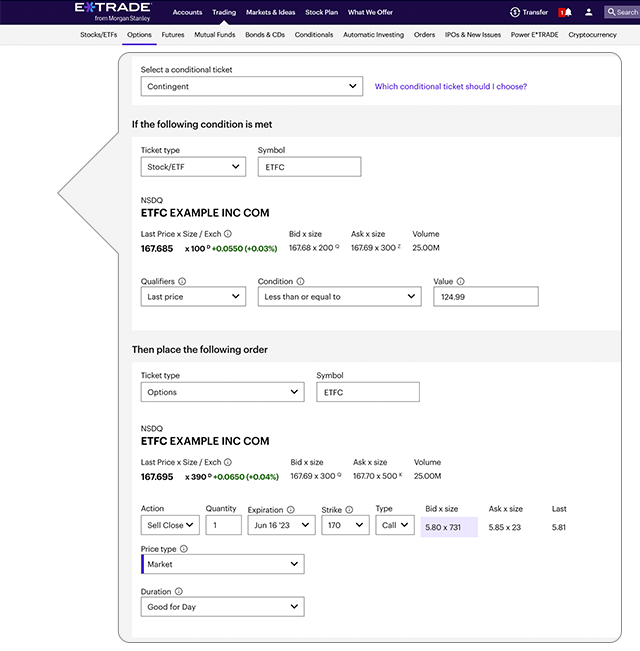Click info icon next to Price type
The height and width of the screenshot is (651, 640).
183,549
